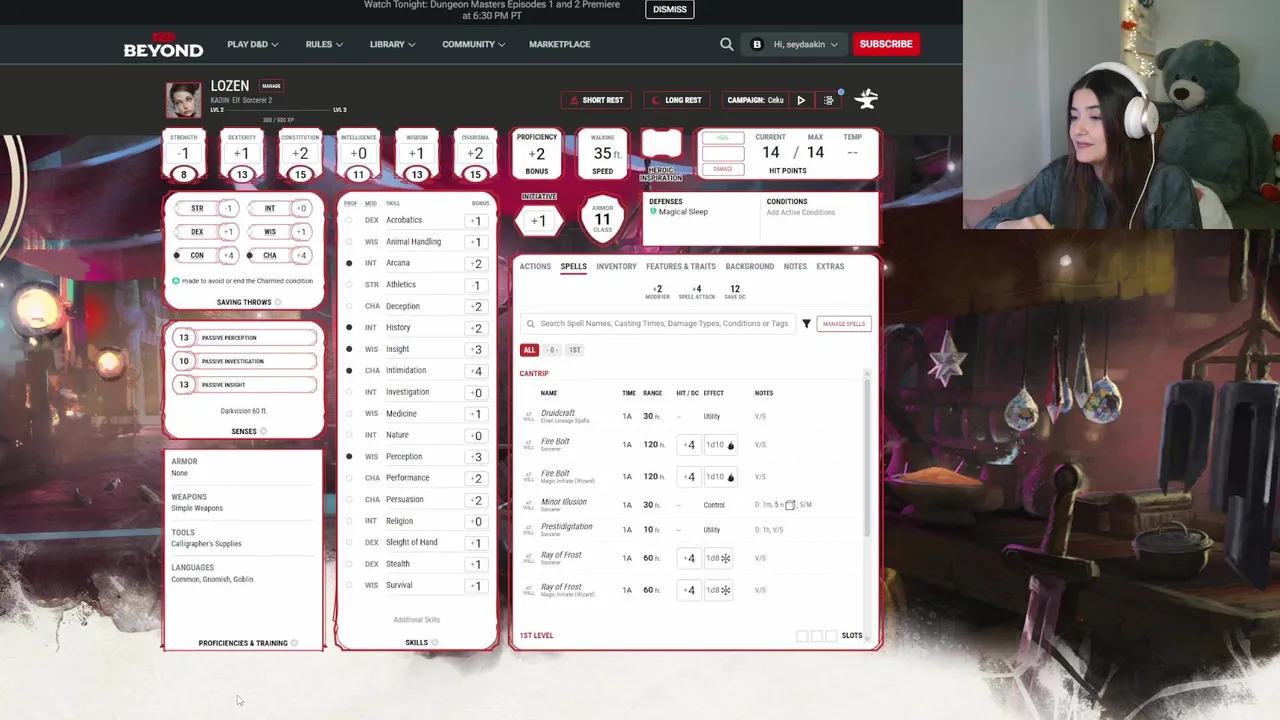Expand the Rules menu
The width and height of the screenshot is (1280, 720).
[x=324, y=44]
